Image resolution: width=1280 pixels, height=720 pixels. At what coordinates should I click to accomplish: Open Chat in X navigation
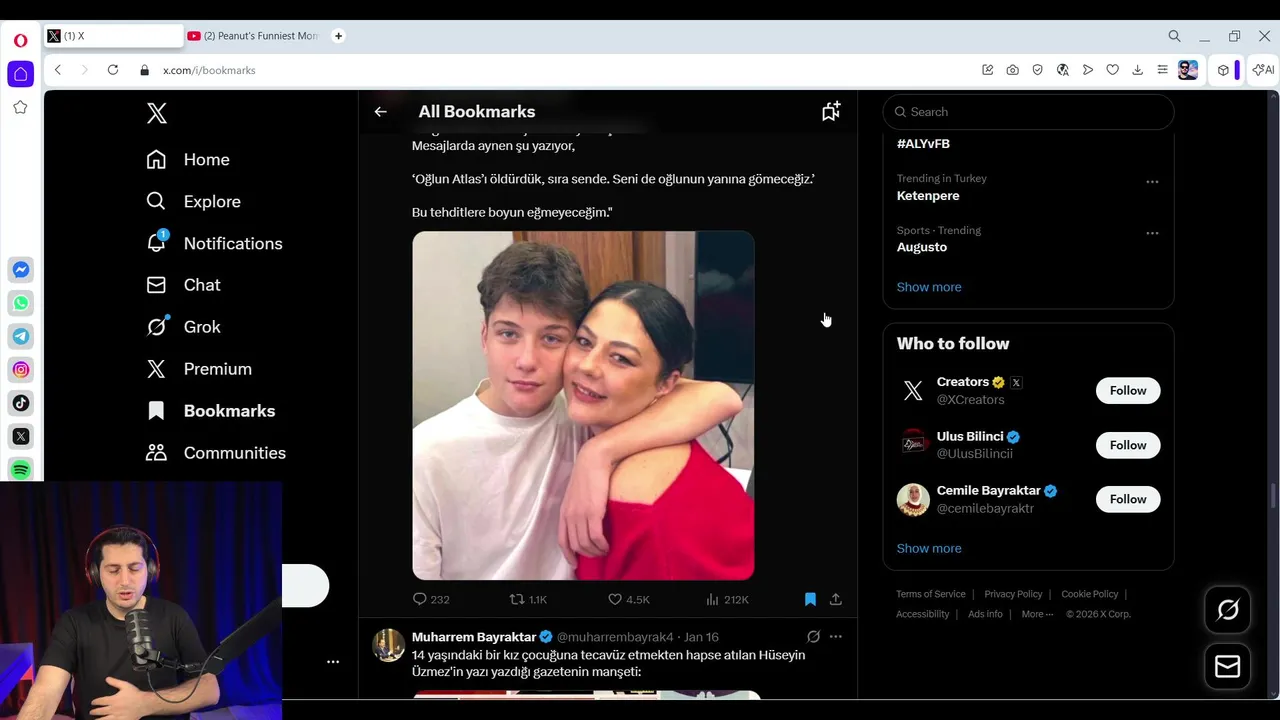coord(183,285)
